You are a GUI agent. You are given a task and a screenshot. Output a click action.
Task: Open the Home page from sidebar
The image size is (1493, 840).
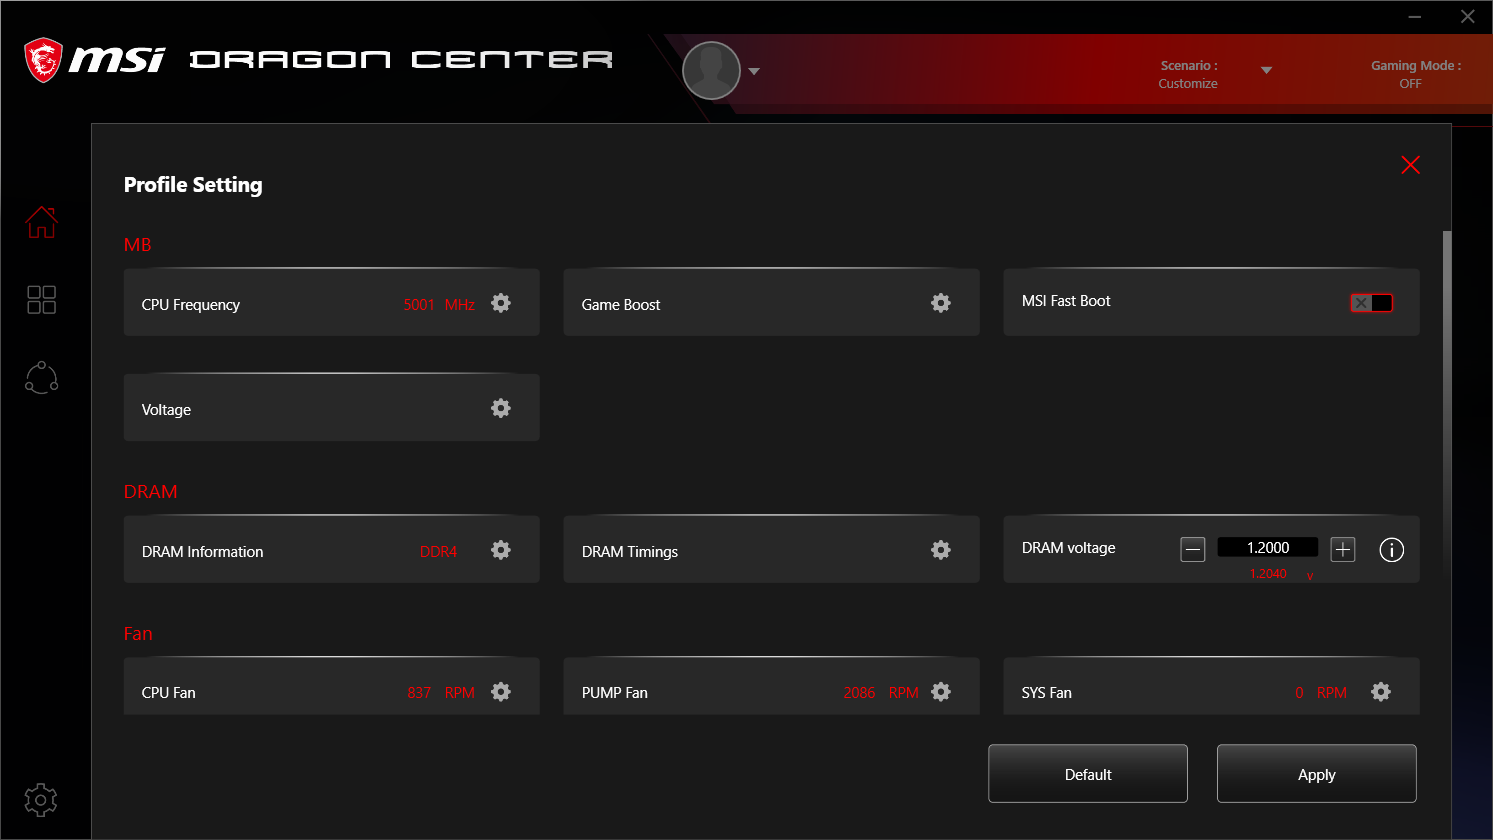point(41,222)
